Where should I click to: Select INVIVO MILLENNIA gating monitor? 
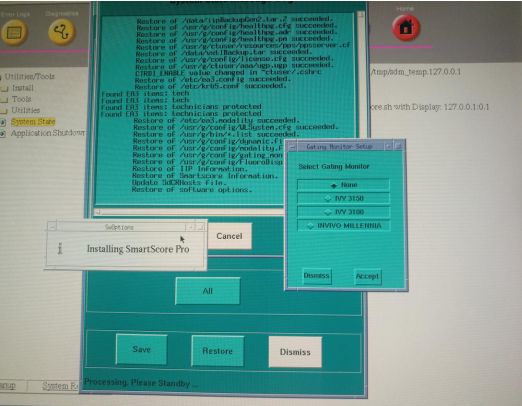coord(343,226)
